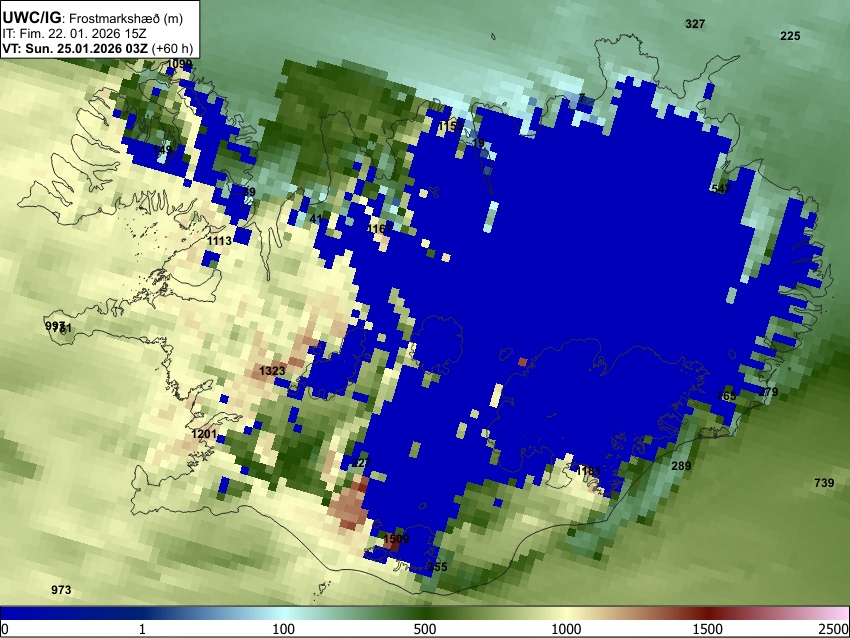Click the legend tick label '1500'
The image size is (850, 638).
[x=708, y=629]
